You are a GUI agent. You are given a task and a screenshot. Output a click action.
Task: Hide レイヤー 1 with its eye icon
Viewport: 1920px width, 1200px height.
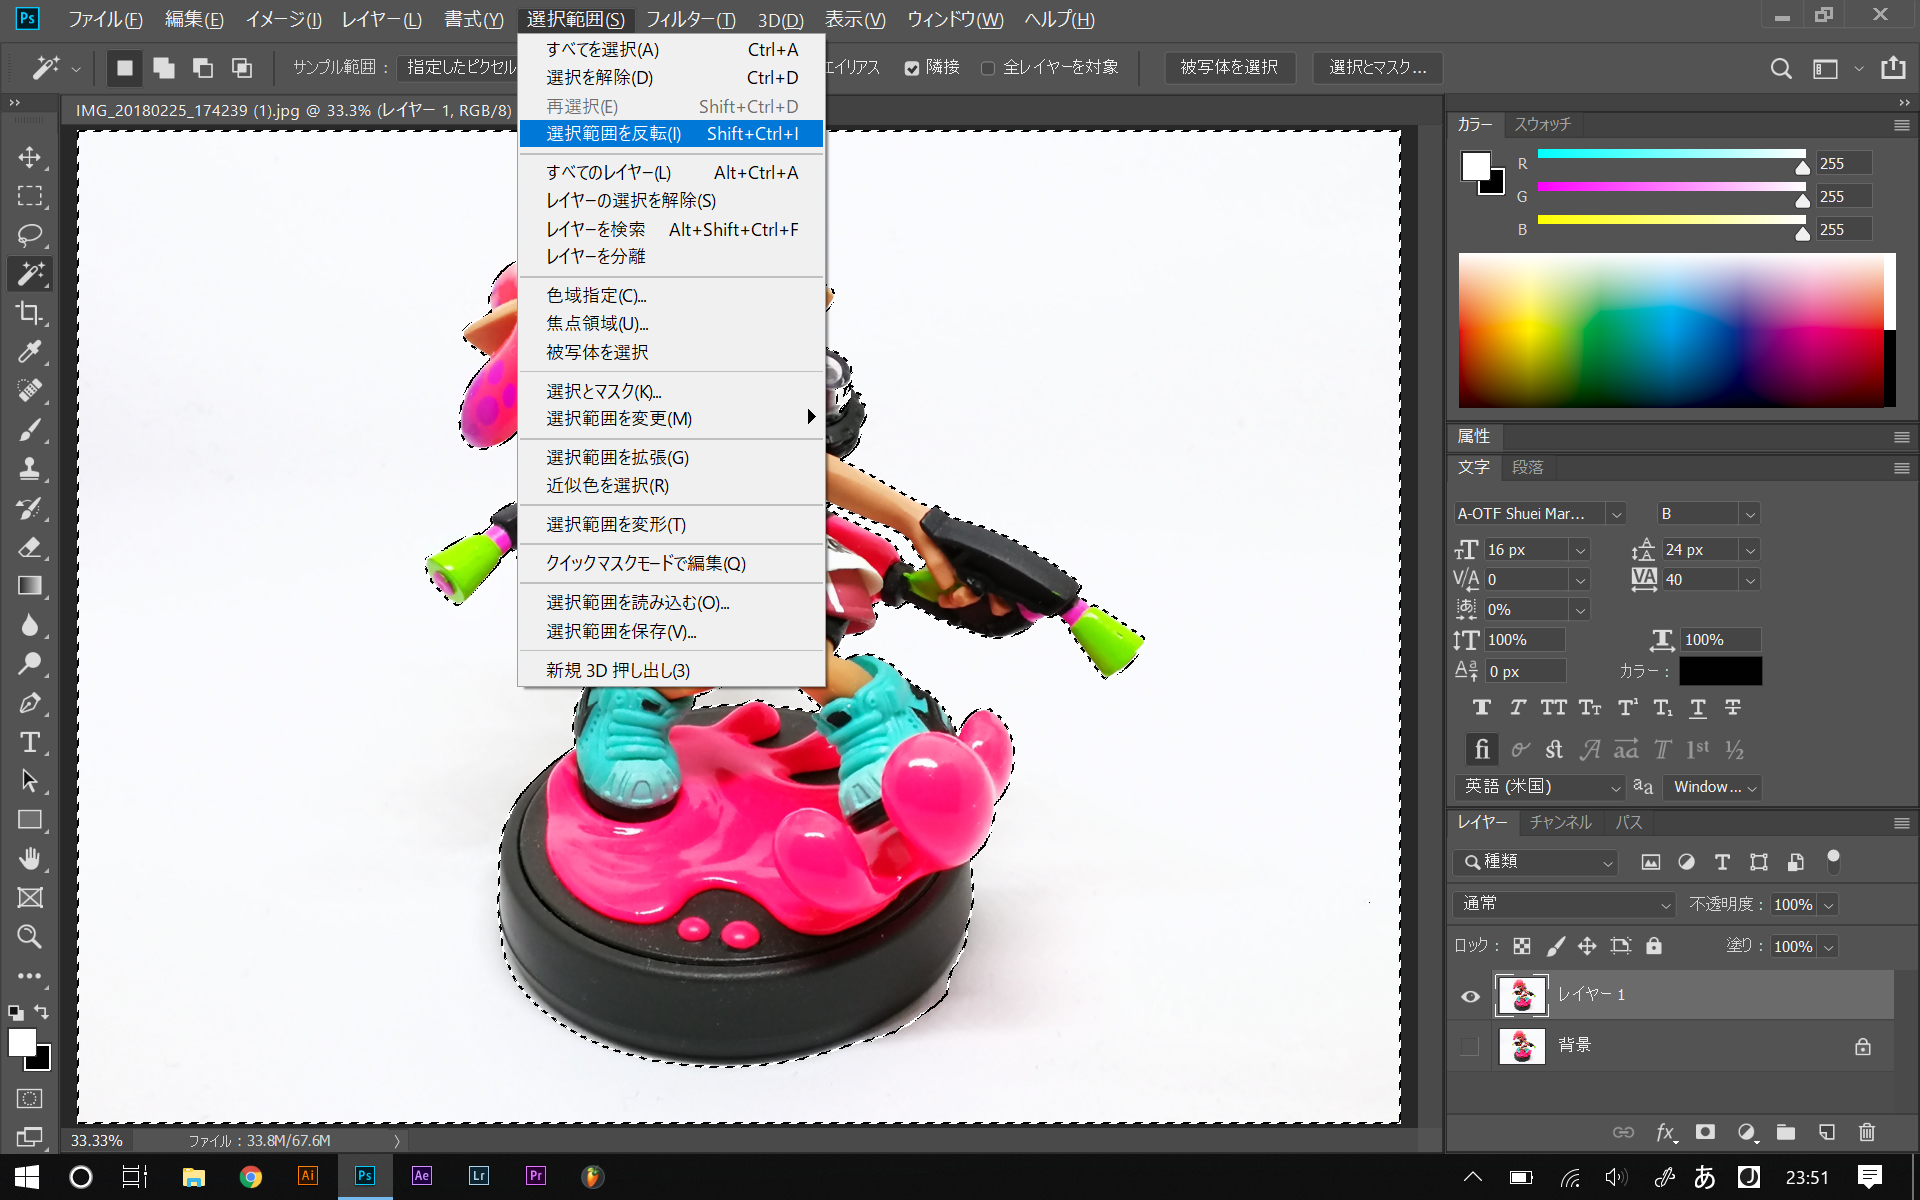pyautogui.click(x=1470, y=996)
